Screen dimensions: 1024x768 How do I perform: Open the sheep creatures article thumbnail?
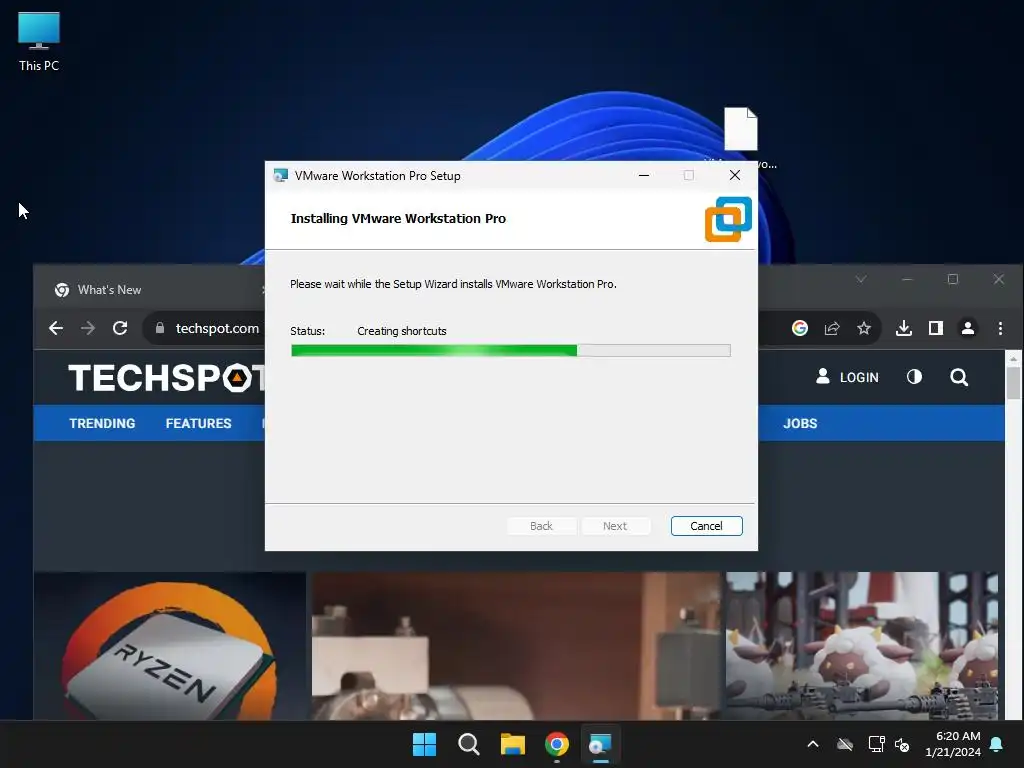click(x=862, y=646)
